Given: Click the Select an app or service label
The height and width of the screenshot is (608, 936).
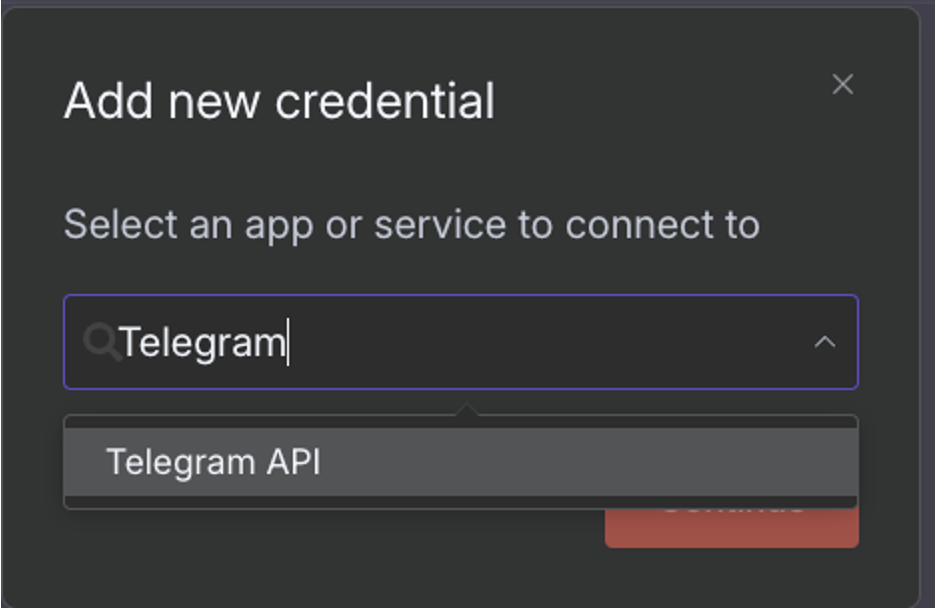Looking at the screenshot, I should [x=411, y=224].
